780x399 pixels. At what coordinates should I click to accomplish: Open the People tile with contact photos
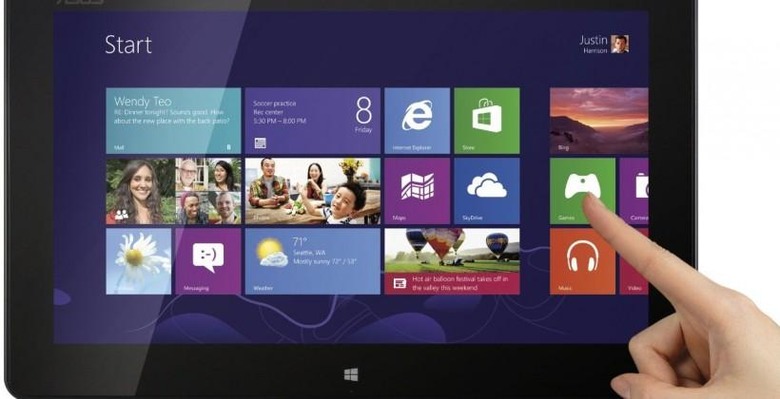tap(173, 191)
